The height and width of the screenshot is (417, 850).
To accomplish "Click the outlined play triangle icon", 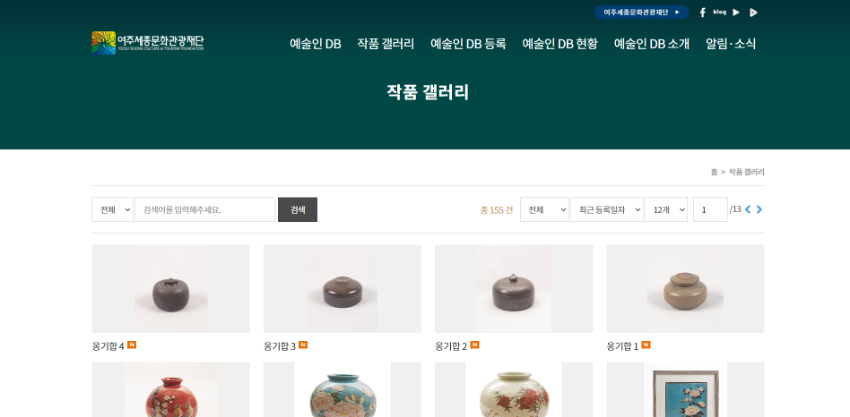I will coord(754,12).
